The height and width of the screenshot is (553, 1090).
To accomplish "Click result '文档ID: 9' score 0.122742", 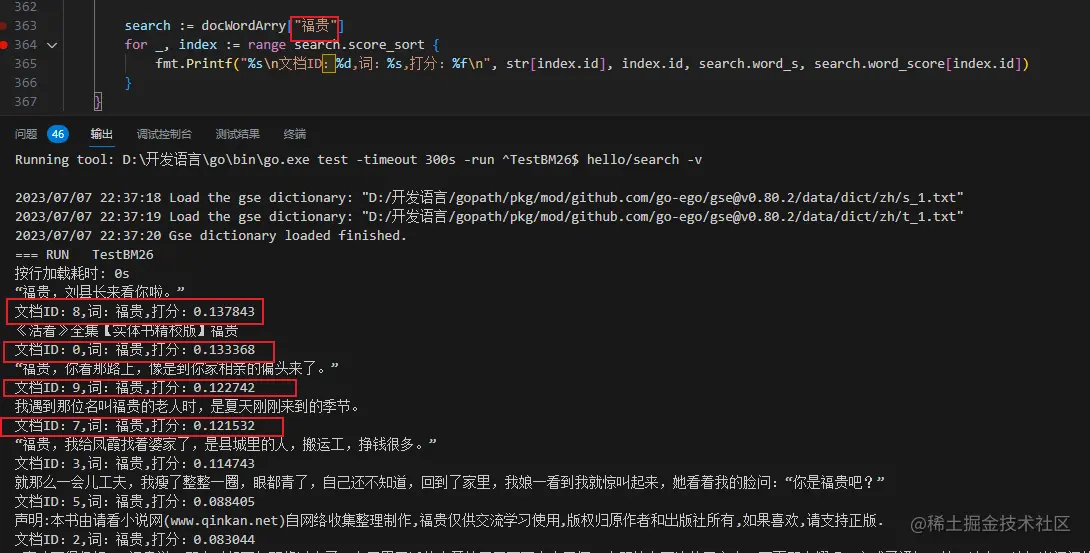I will pos(135,388).
